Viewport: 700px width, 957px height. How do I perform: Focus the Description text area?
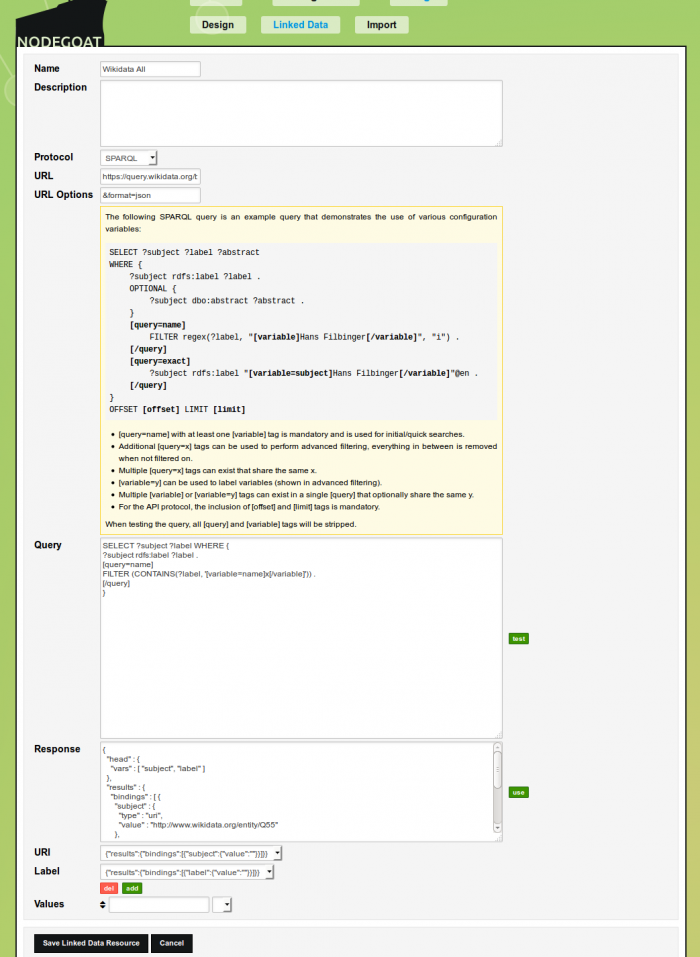(301, 114)
